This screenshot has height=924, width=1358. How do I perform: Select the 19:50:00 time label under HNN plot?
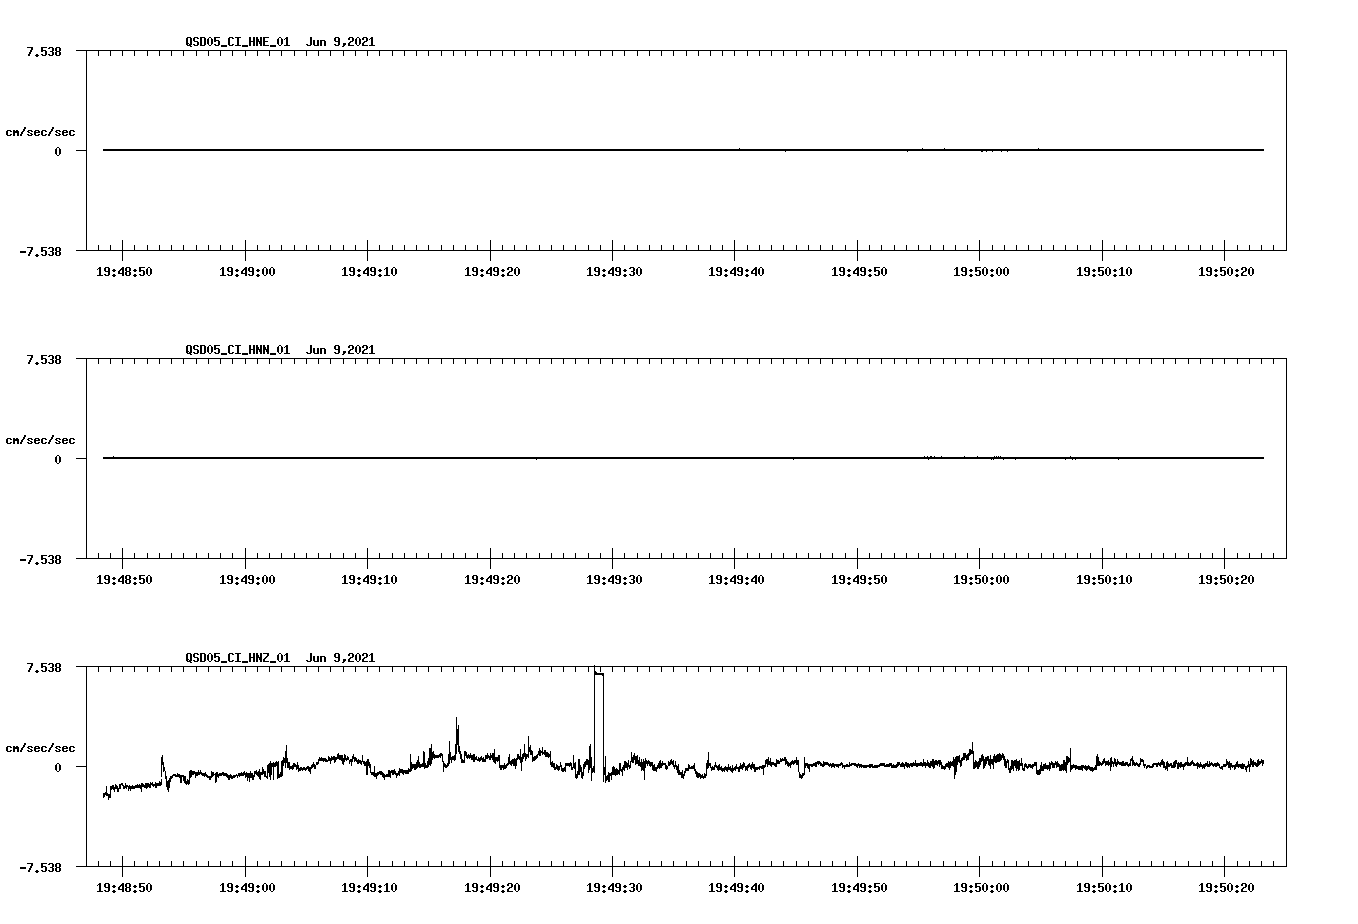[981, 580]
